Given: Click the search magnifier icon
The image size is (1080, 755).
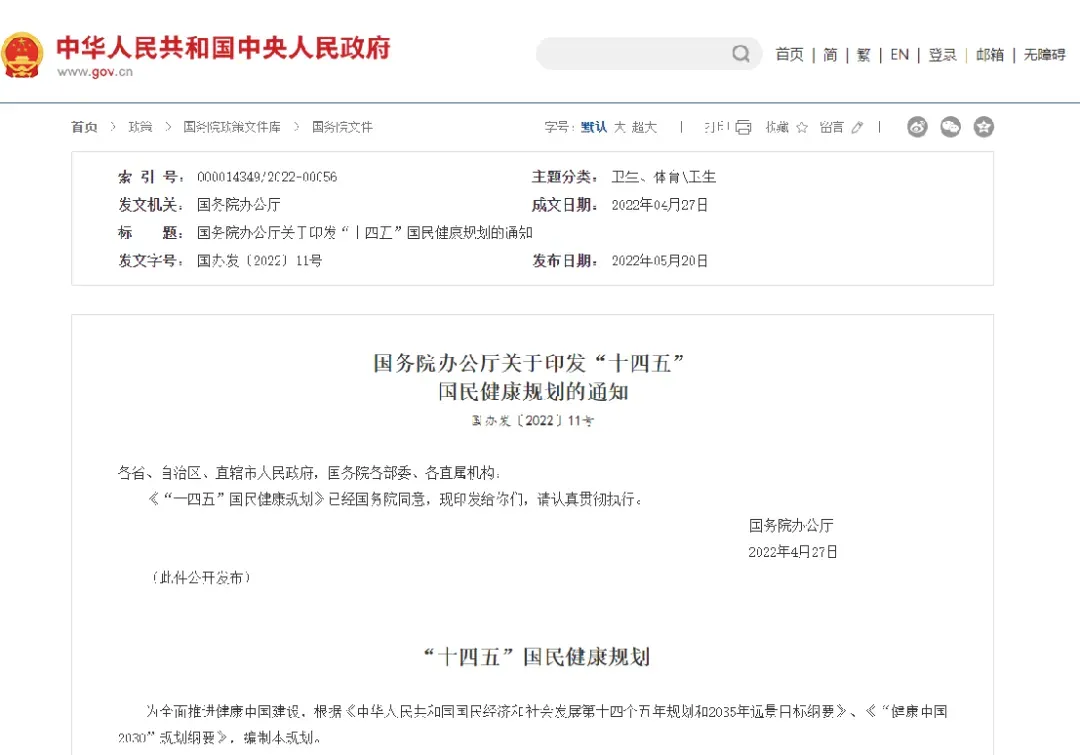Looking at the screenshot, I should coord(740,54).
